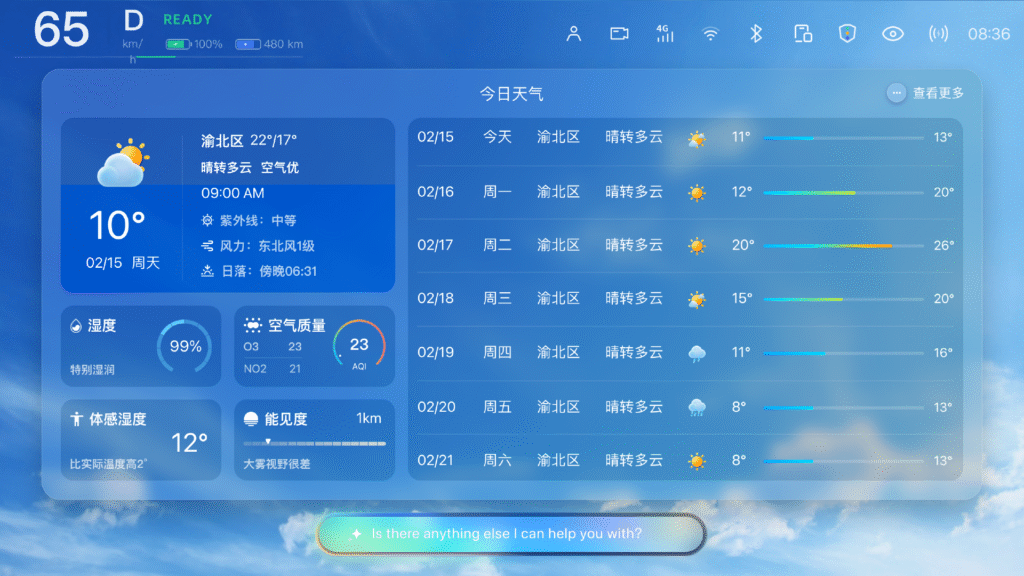The width and height of the screenshot is (1024, 576).
Task: Tap the 09:00 AM time text
Action: 232,193
